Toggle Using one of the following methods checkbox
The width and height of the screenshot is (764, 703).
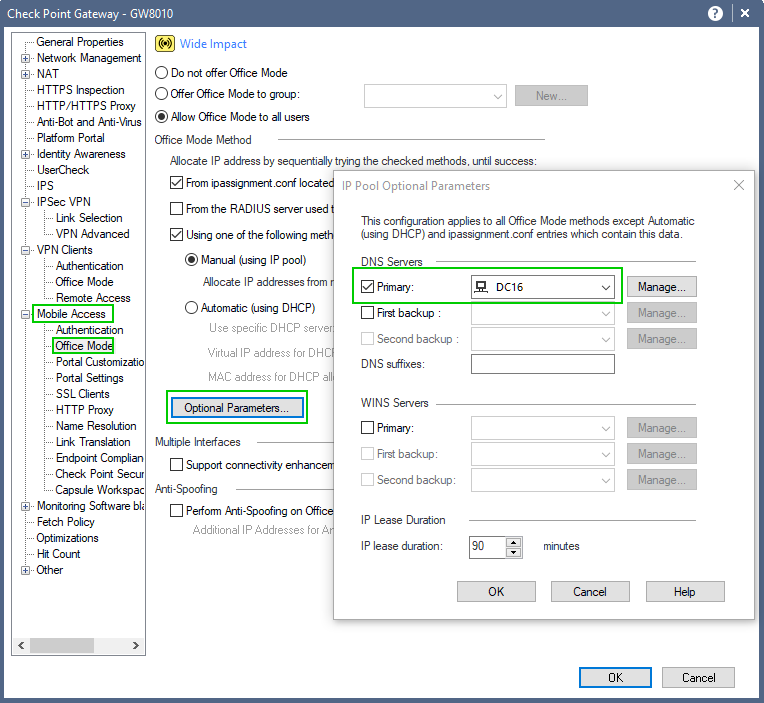[x=176, y=235]
